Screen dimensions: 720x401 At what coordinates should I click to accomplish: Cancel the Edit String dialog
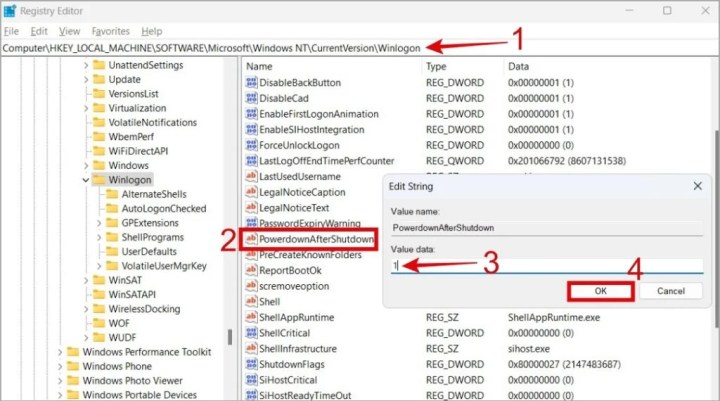[670, 291]
